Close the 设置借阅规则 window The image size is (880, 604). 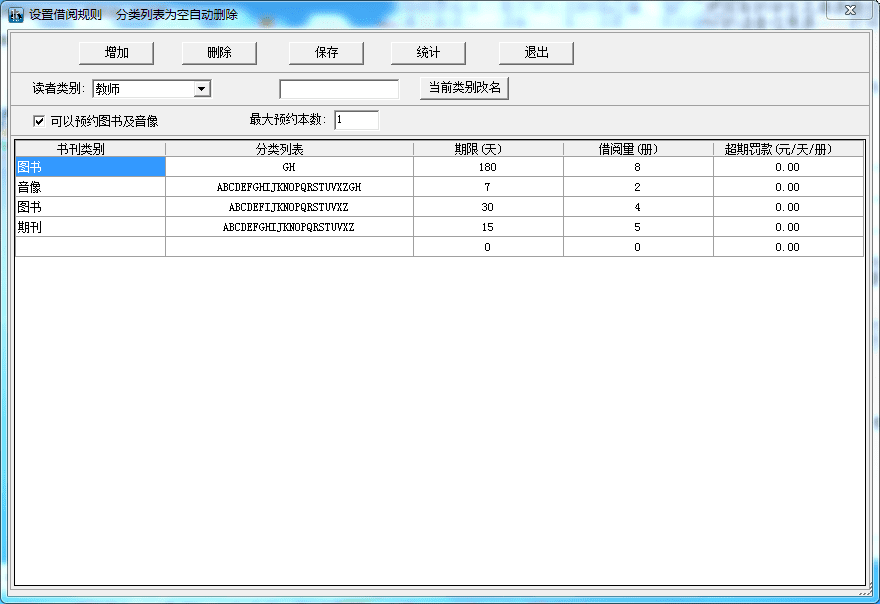point(848,10)
